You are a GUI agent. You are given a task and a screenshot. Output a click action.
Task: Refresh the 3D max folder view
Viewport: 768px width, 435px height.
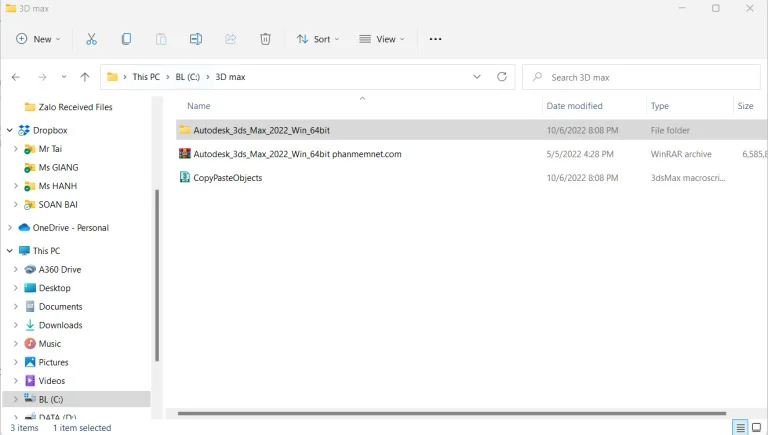coord(502,77)
